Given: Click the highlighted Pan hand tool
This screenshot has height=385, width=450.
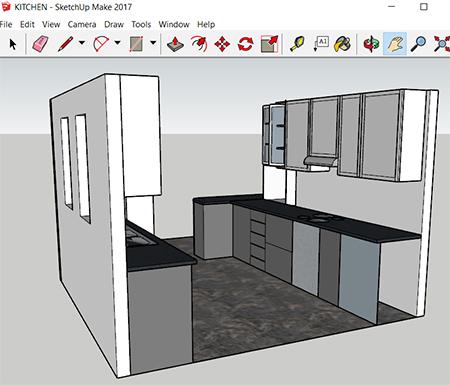Looking at the screenshot, I should pyautogui.click(x=395, y=44).
